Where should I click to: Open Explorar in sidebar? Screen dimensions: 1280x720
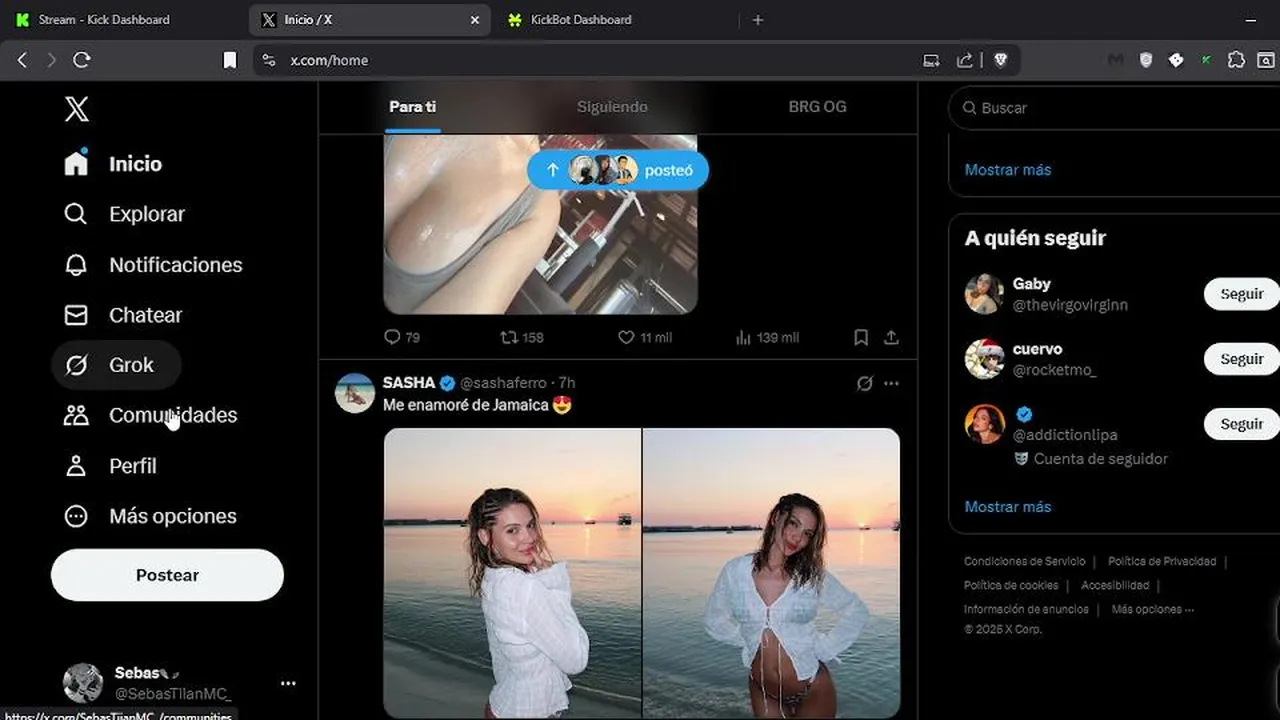124,214
